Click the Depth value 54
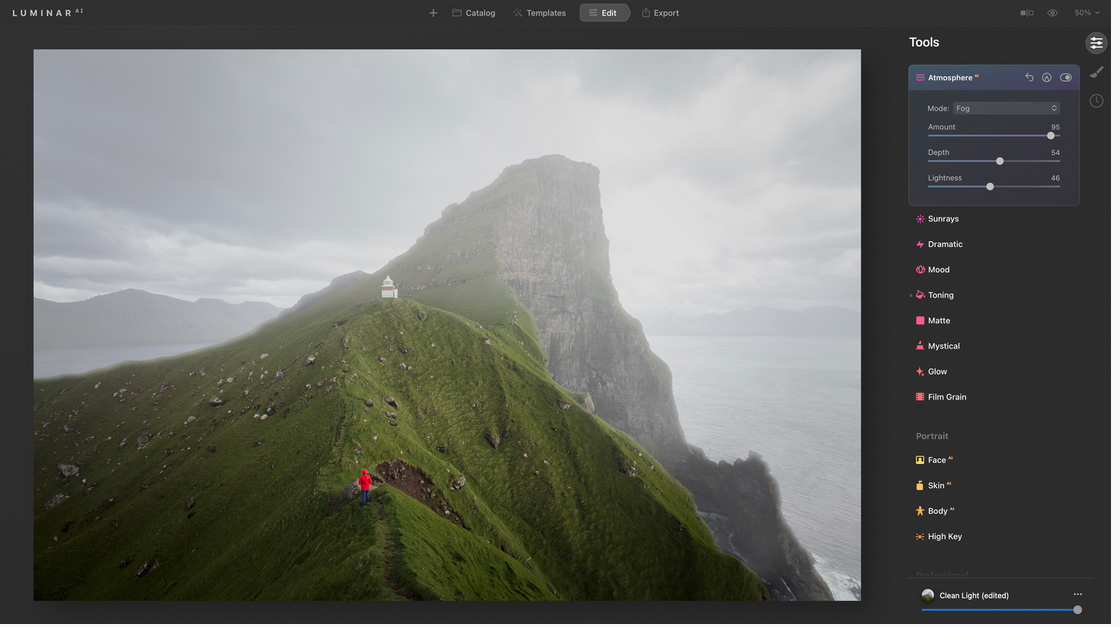Viewport: 1120px width, 627px height. (1055, 153)
